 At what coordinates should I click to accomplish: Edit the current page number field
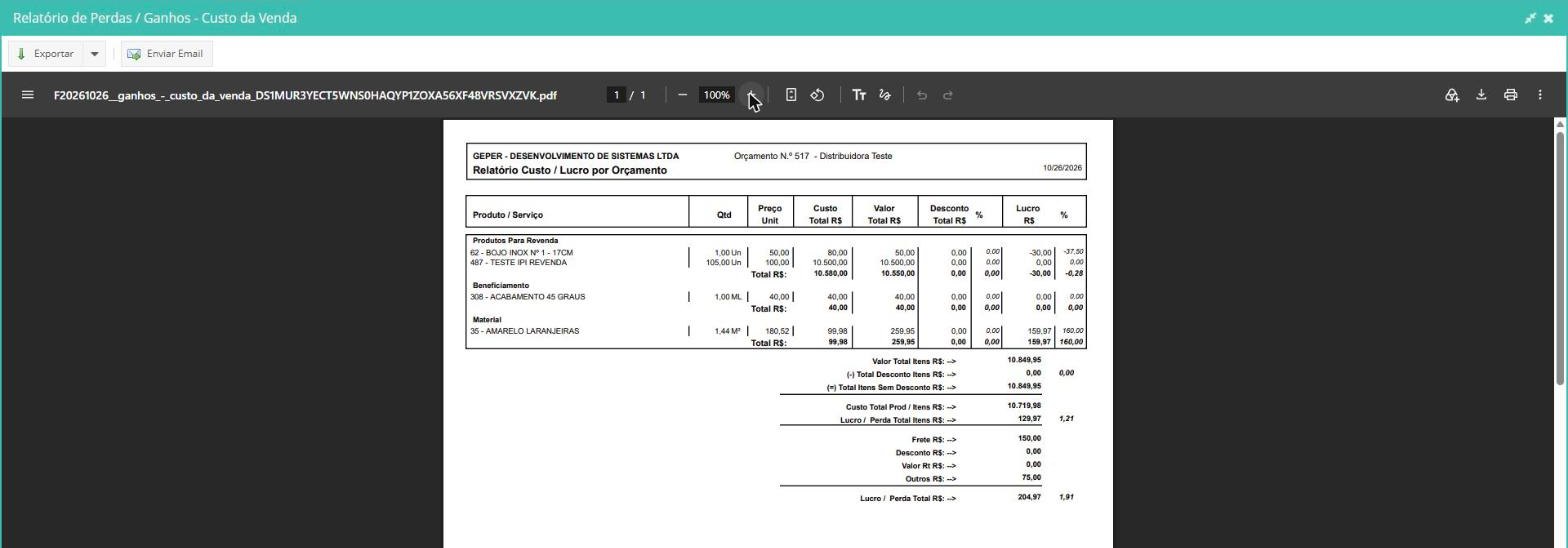617,95
